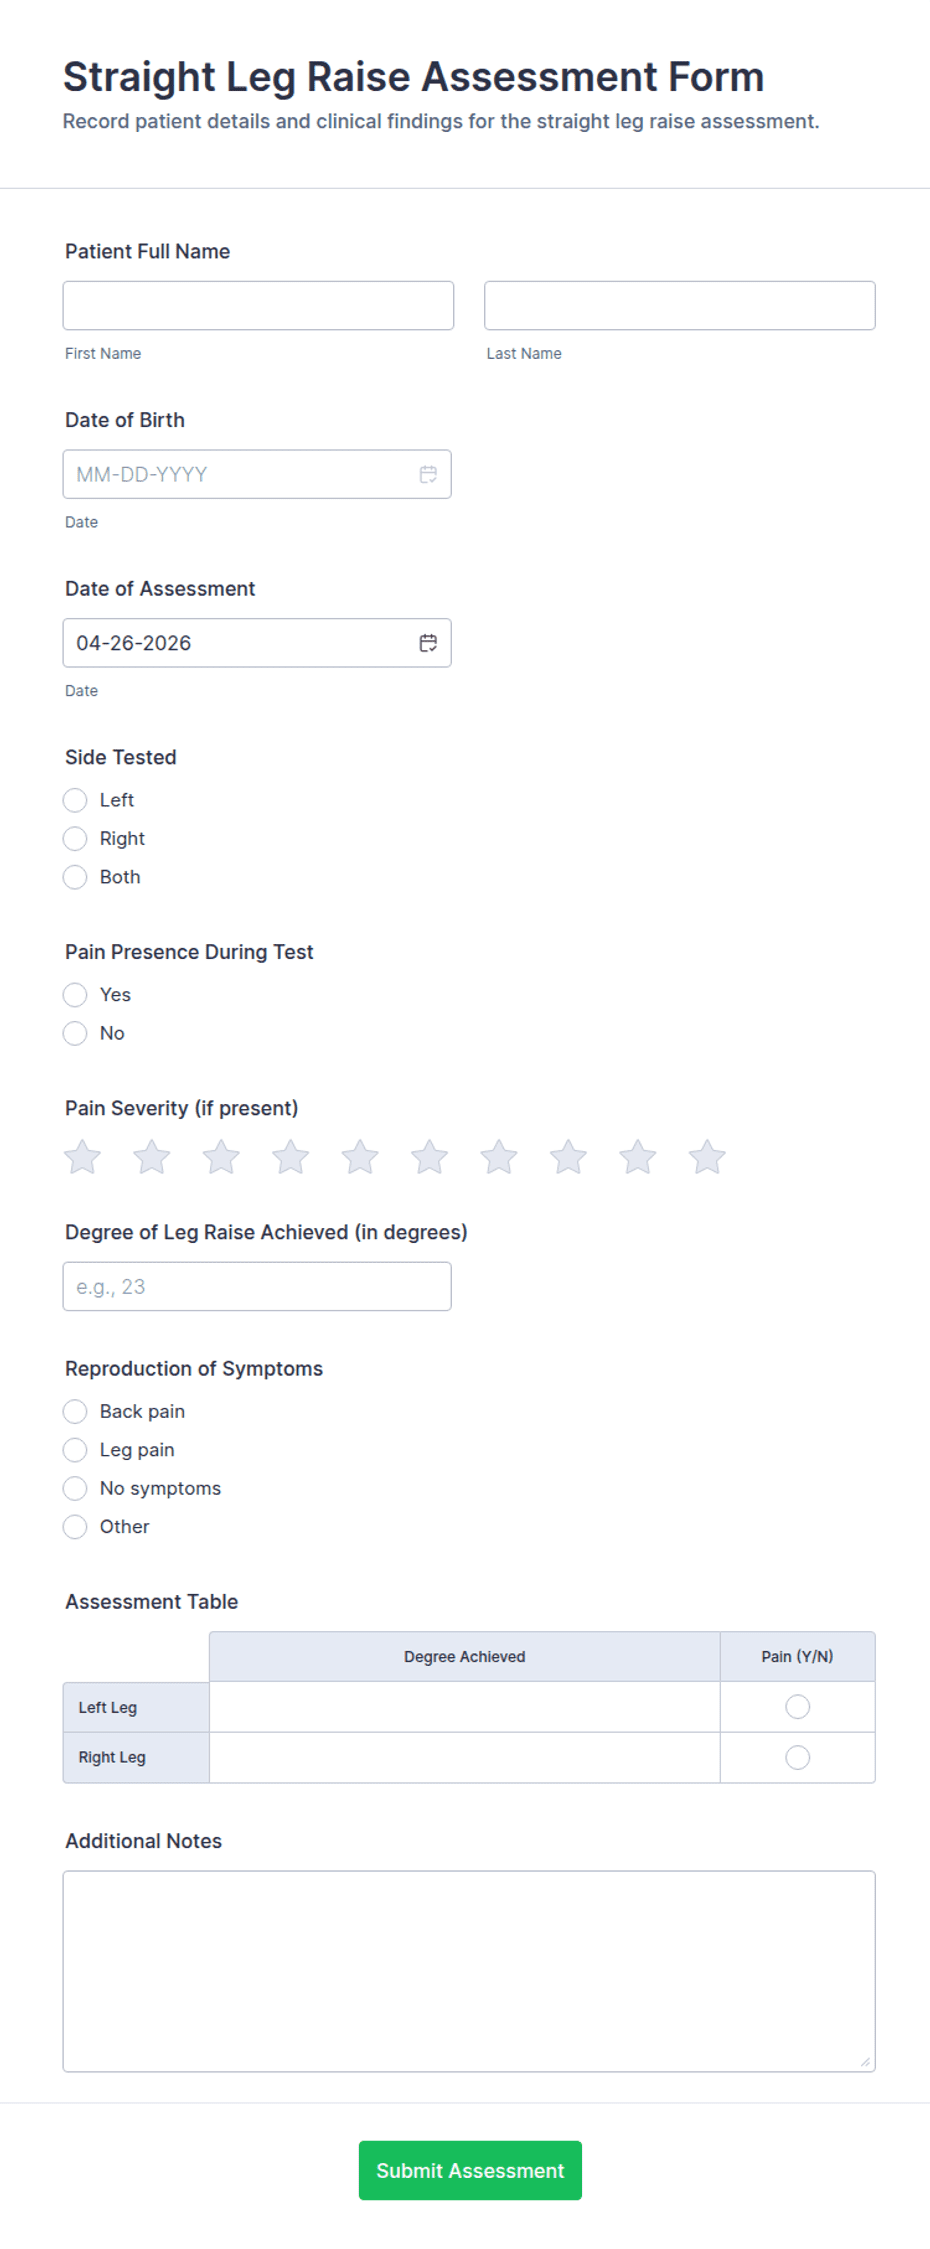Screen dimensions: 930x2249
Task: Select Back pain under reproduction of symptoms
Action: pos(75,1411)
